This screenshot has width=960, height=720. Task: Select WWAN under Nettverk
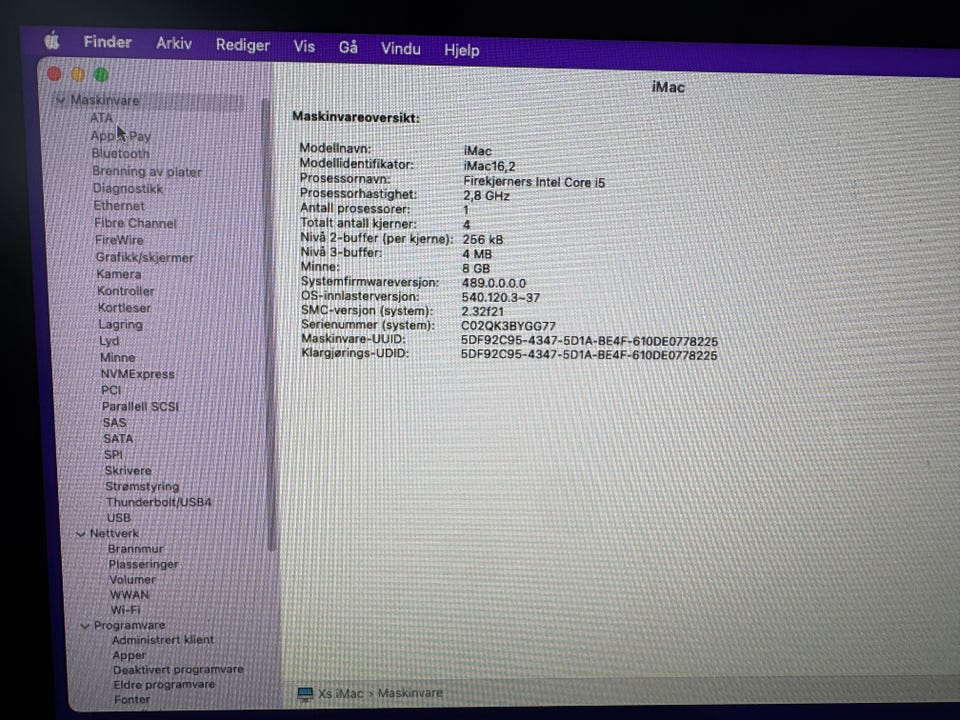pos(129,594)
